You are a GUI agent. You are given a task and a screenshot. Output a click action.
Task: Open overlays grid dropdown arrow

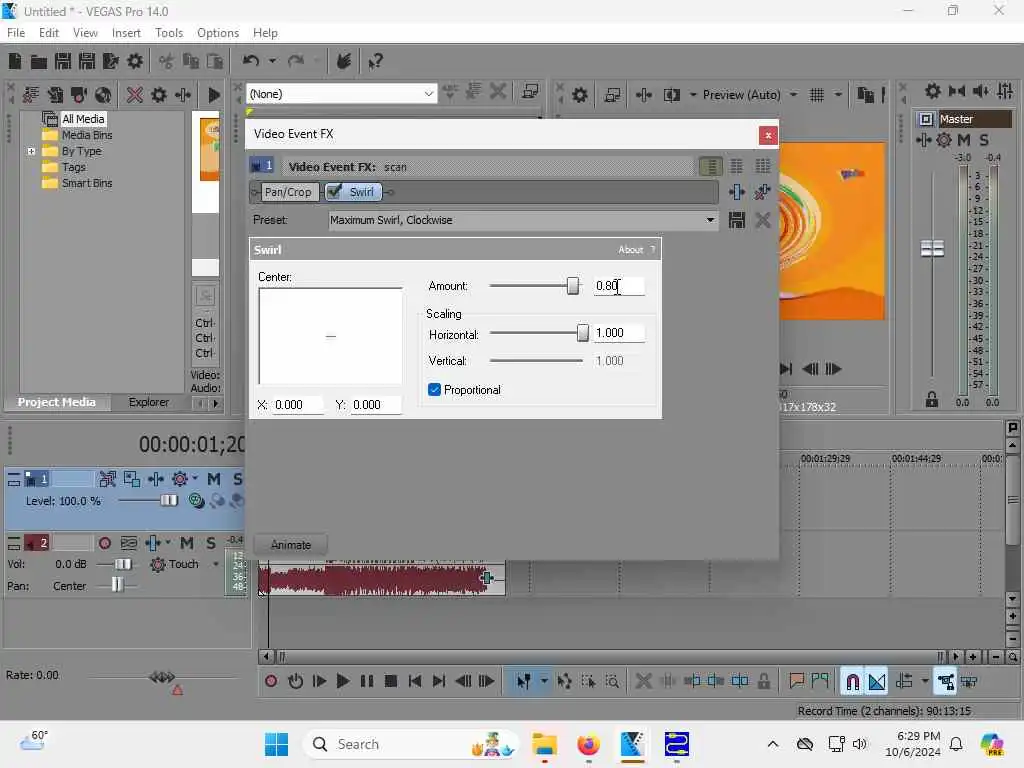[x=838, y=95]
